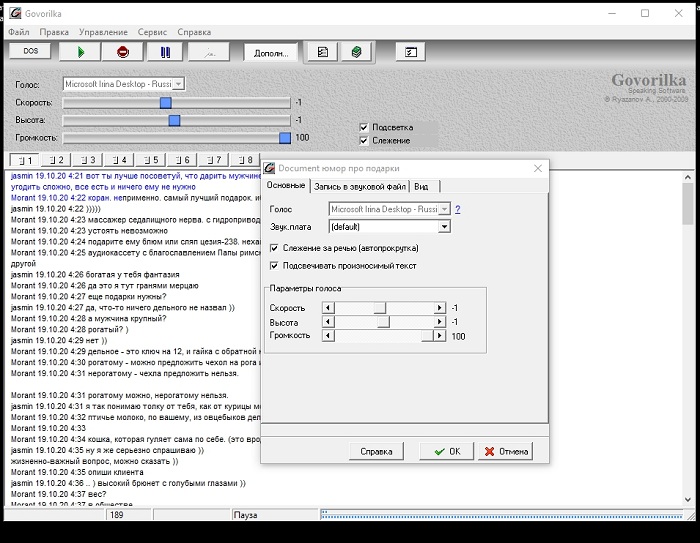Switch to document tab 3
The image size is (700, 543).
point(88,160)
